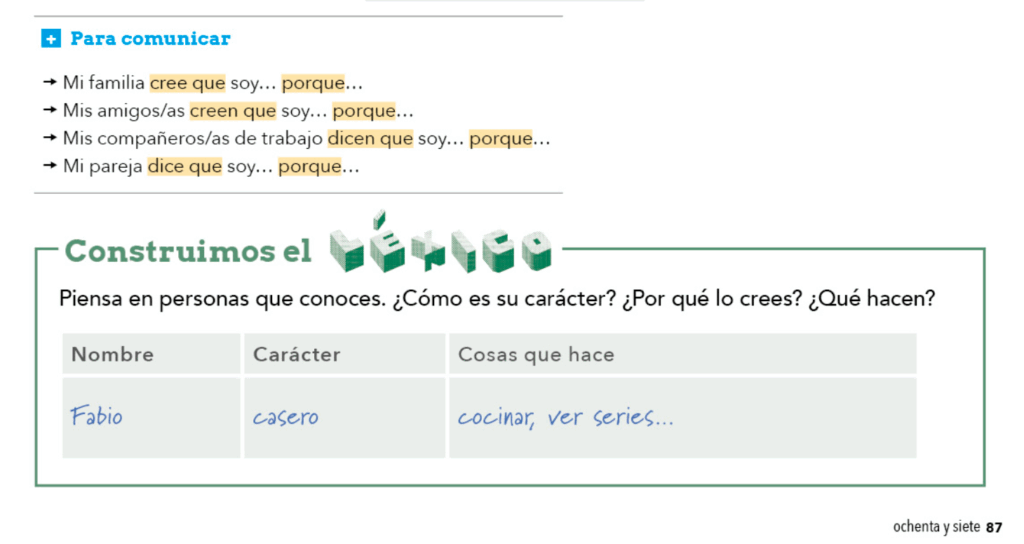
Task: Click the page number 'ochenta y siete 87'
Action: (948, 526)
